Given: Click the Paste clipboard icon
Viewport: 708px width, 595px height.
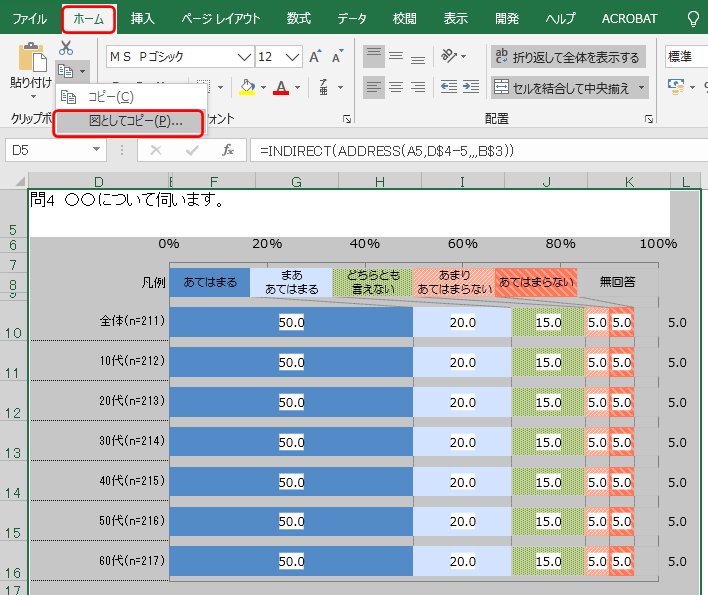Looking at the screenshot, I should pos(32,57).
